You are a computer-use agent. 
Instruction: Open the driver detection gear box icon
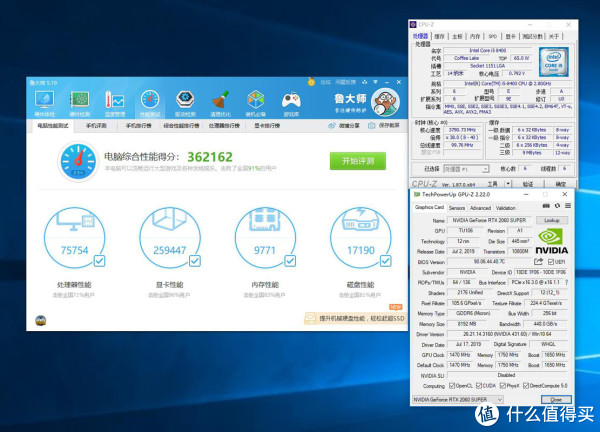coord(185,100)
